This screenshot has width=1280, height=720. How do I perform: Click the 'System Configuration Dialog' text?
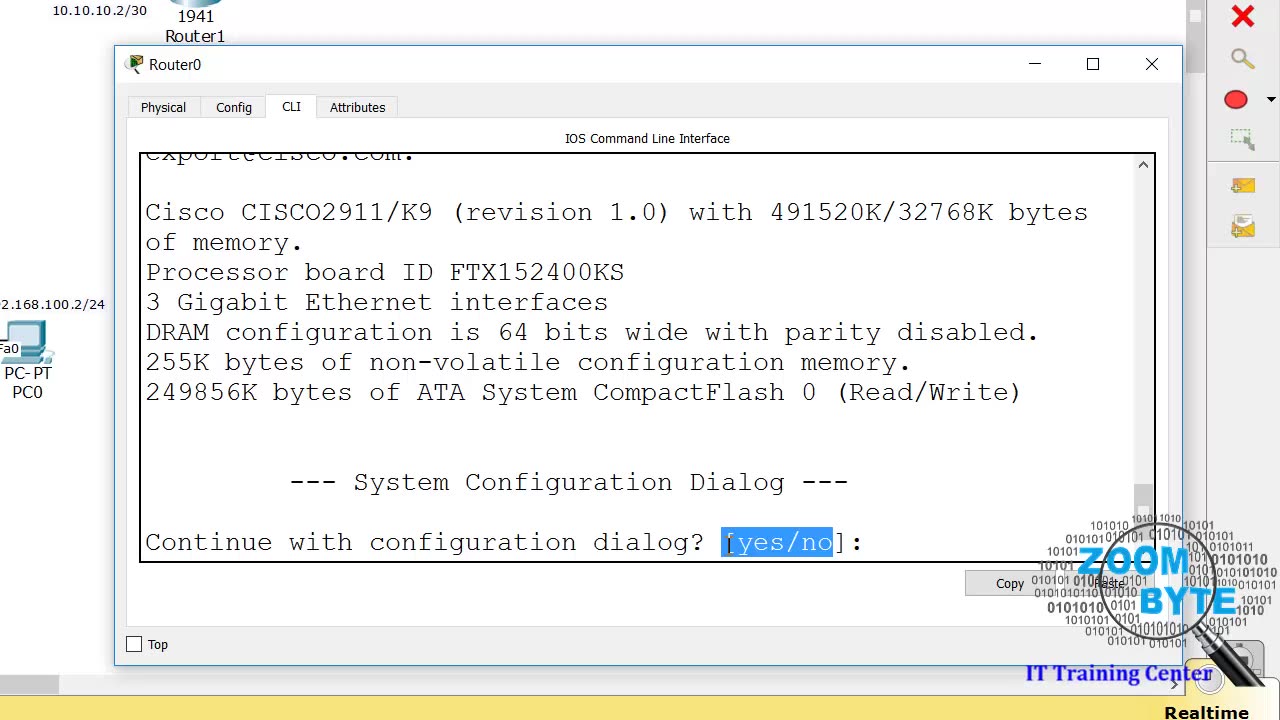pos(569,482)
